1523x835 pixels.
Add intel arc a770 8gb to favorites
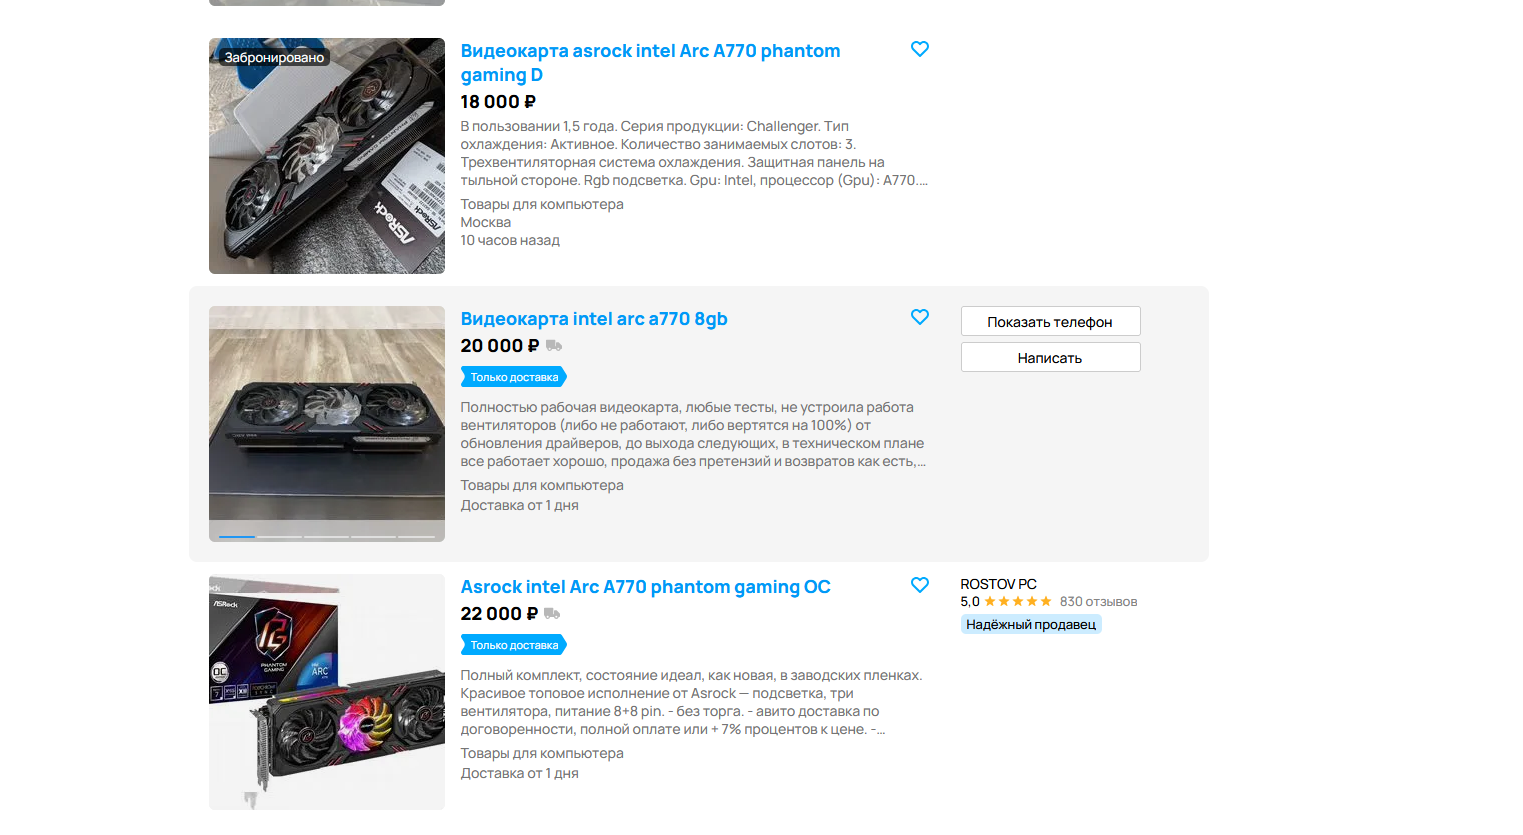click(920, 317)
